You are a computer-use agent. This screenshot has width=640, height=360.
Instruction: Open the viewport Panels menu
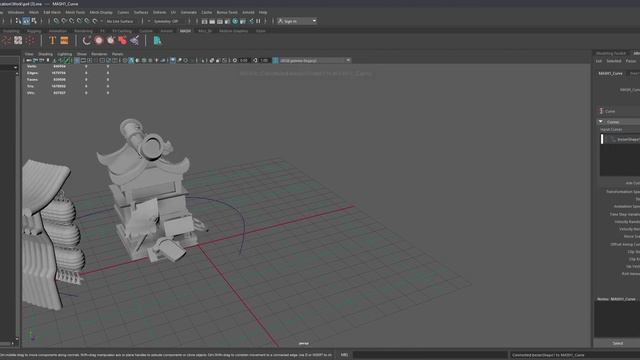pyautogui.click(x=118, y=54)
